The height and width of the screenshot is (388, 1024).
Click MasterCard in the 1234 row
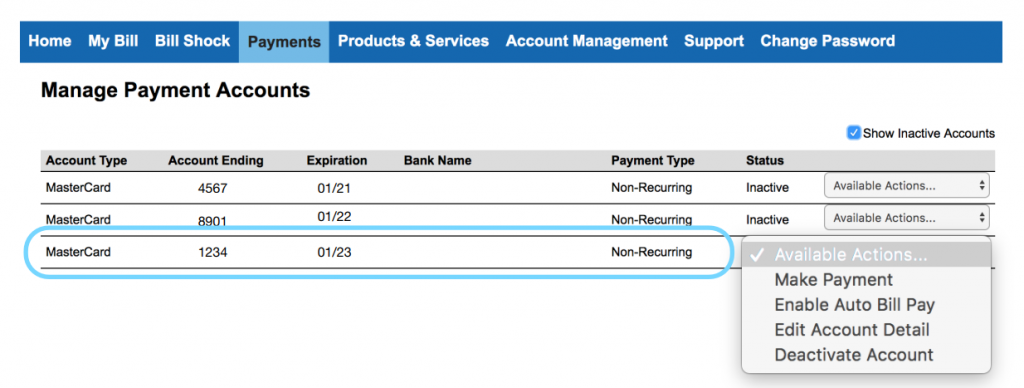(78, 251)
